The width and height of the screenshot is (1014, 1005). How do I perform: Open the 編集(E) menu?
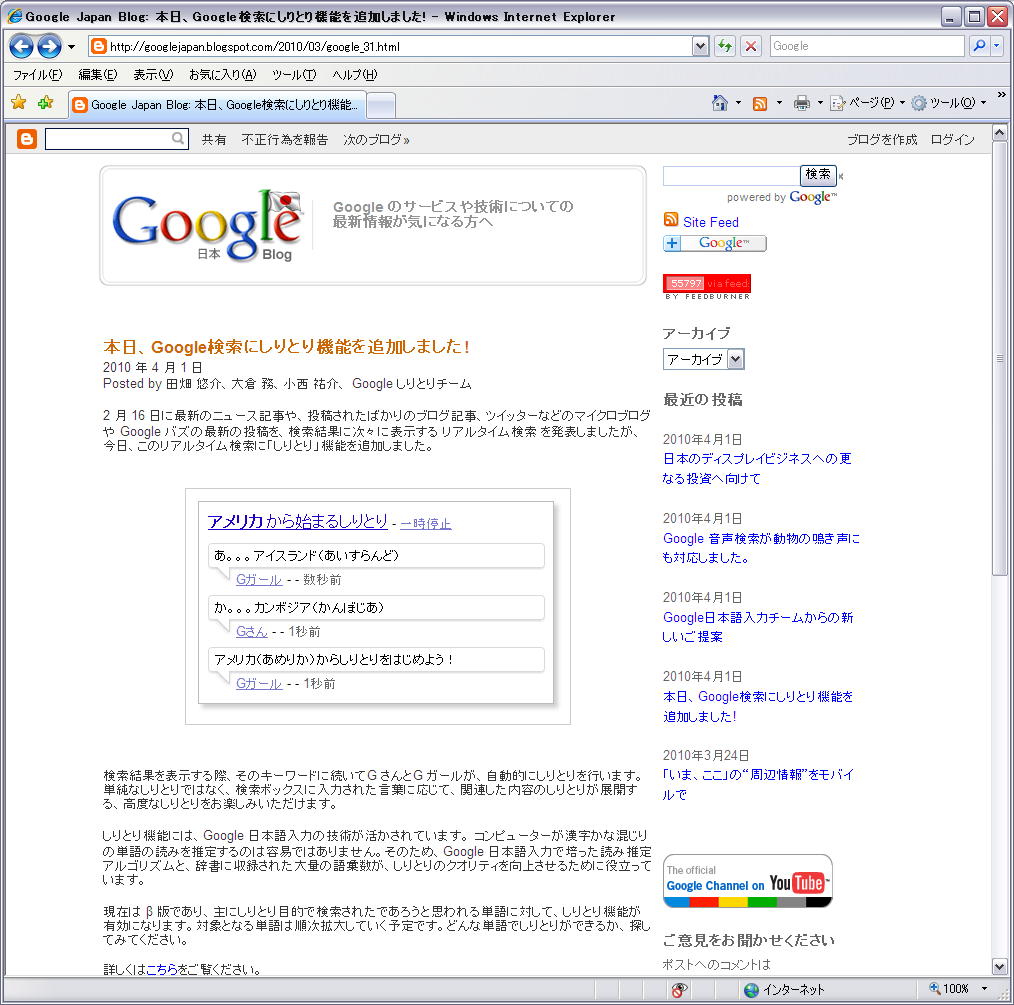point(98,74)
